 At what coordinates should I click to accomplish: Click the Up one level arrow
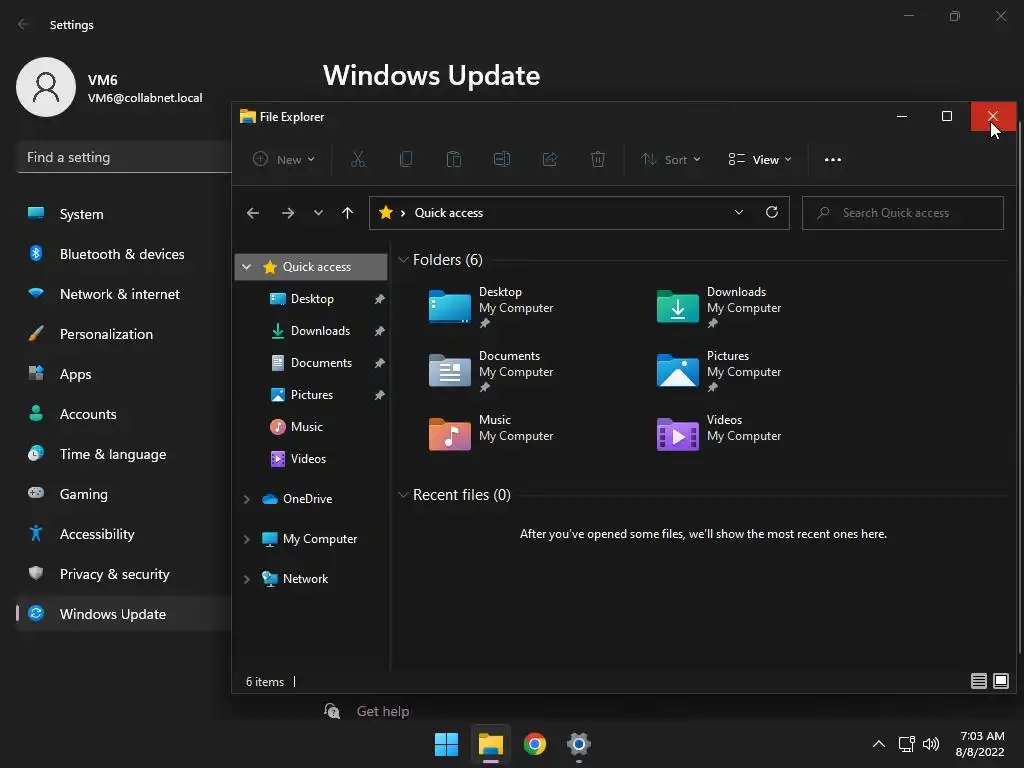(x=347, y=213)
